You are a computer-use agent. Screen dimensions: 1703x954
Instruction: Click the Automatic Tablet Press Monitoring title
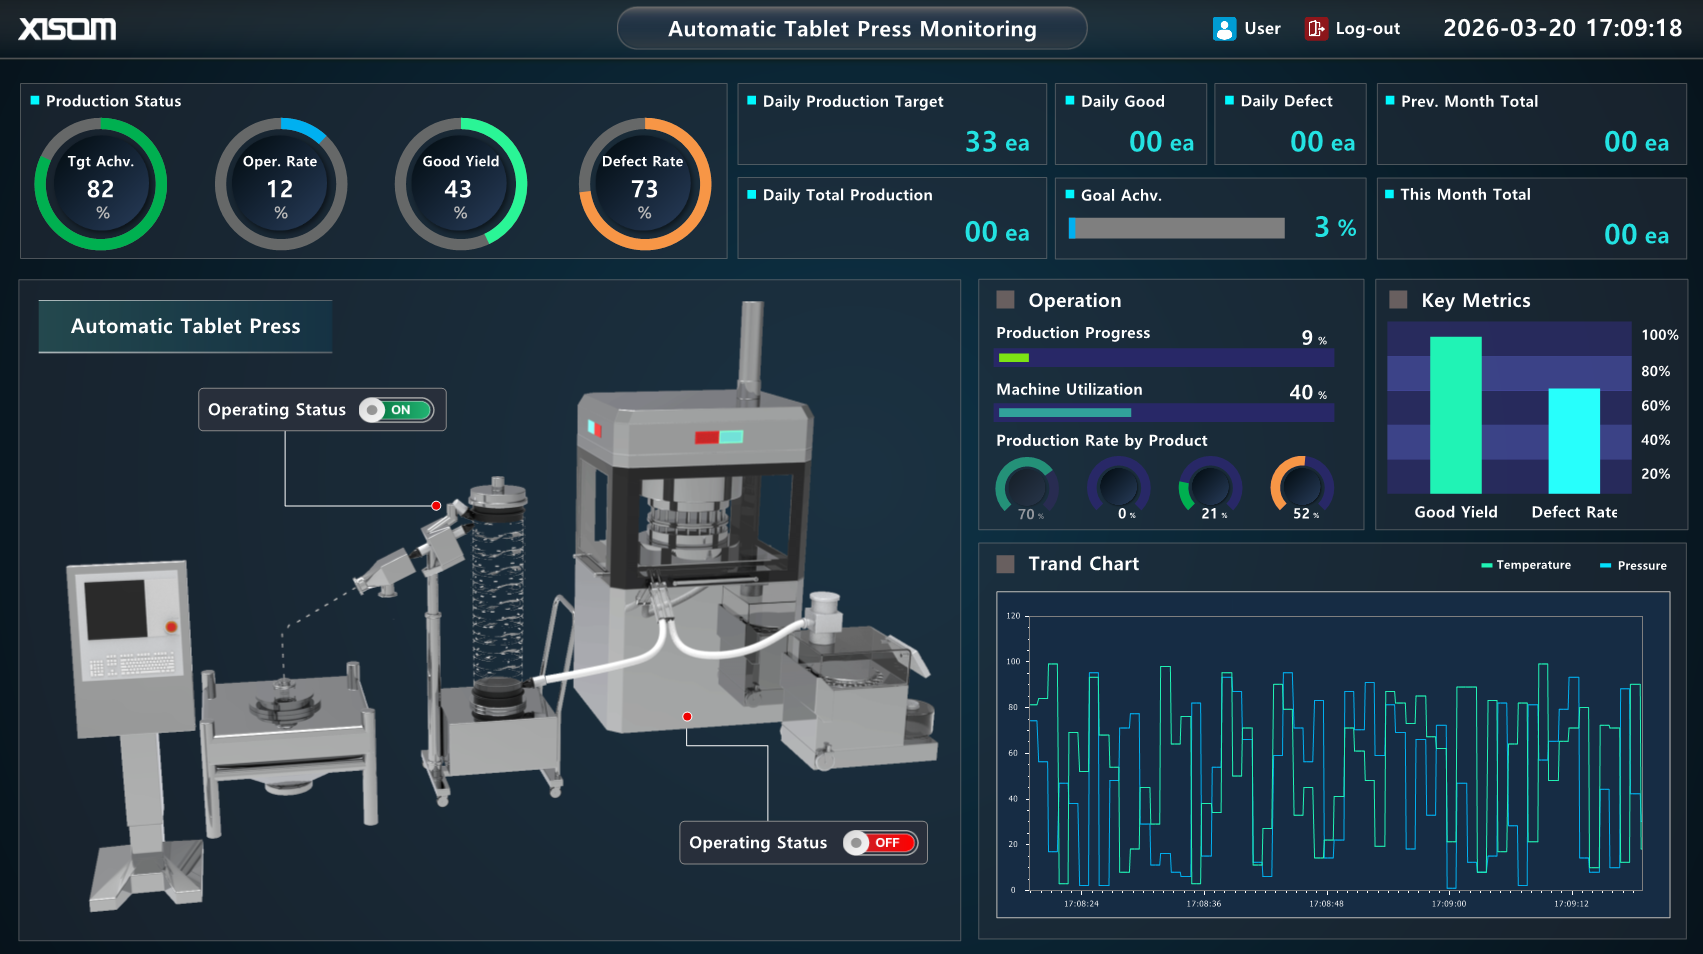pos(851,29)
